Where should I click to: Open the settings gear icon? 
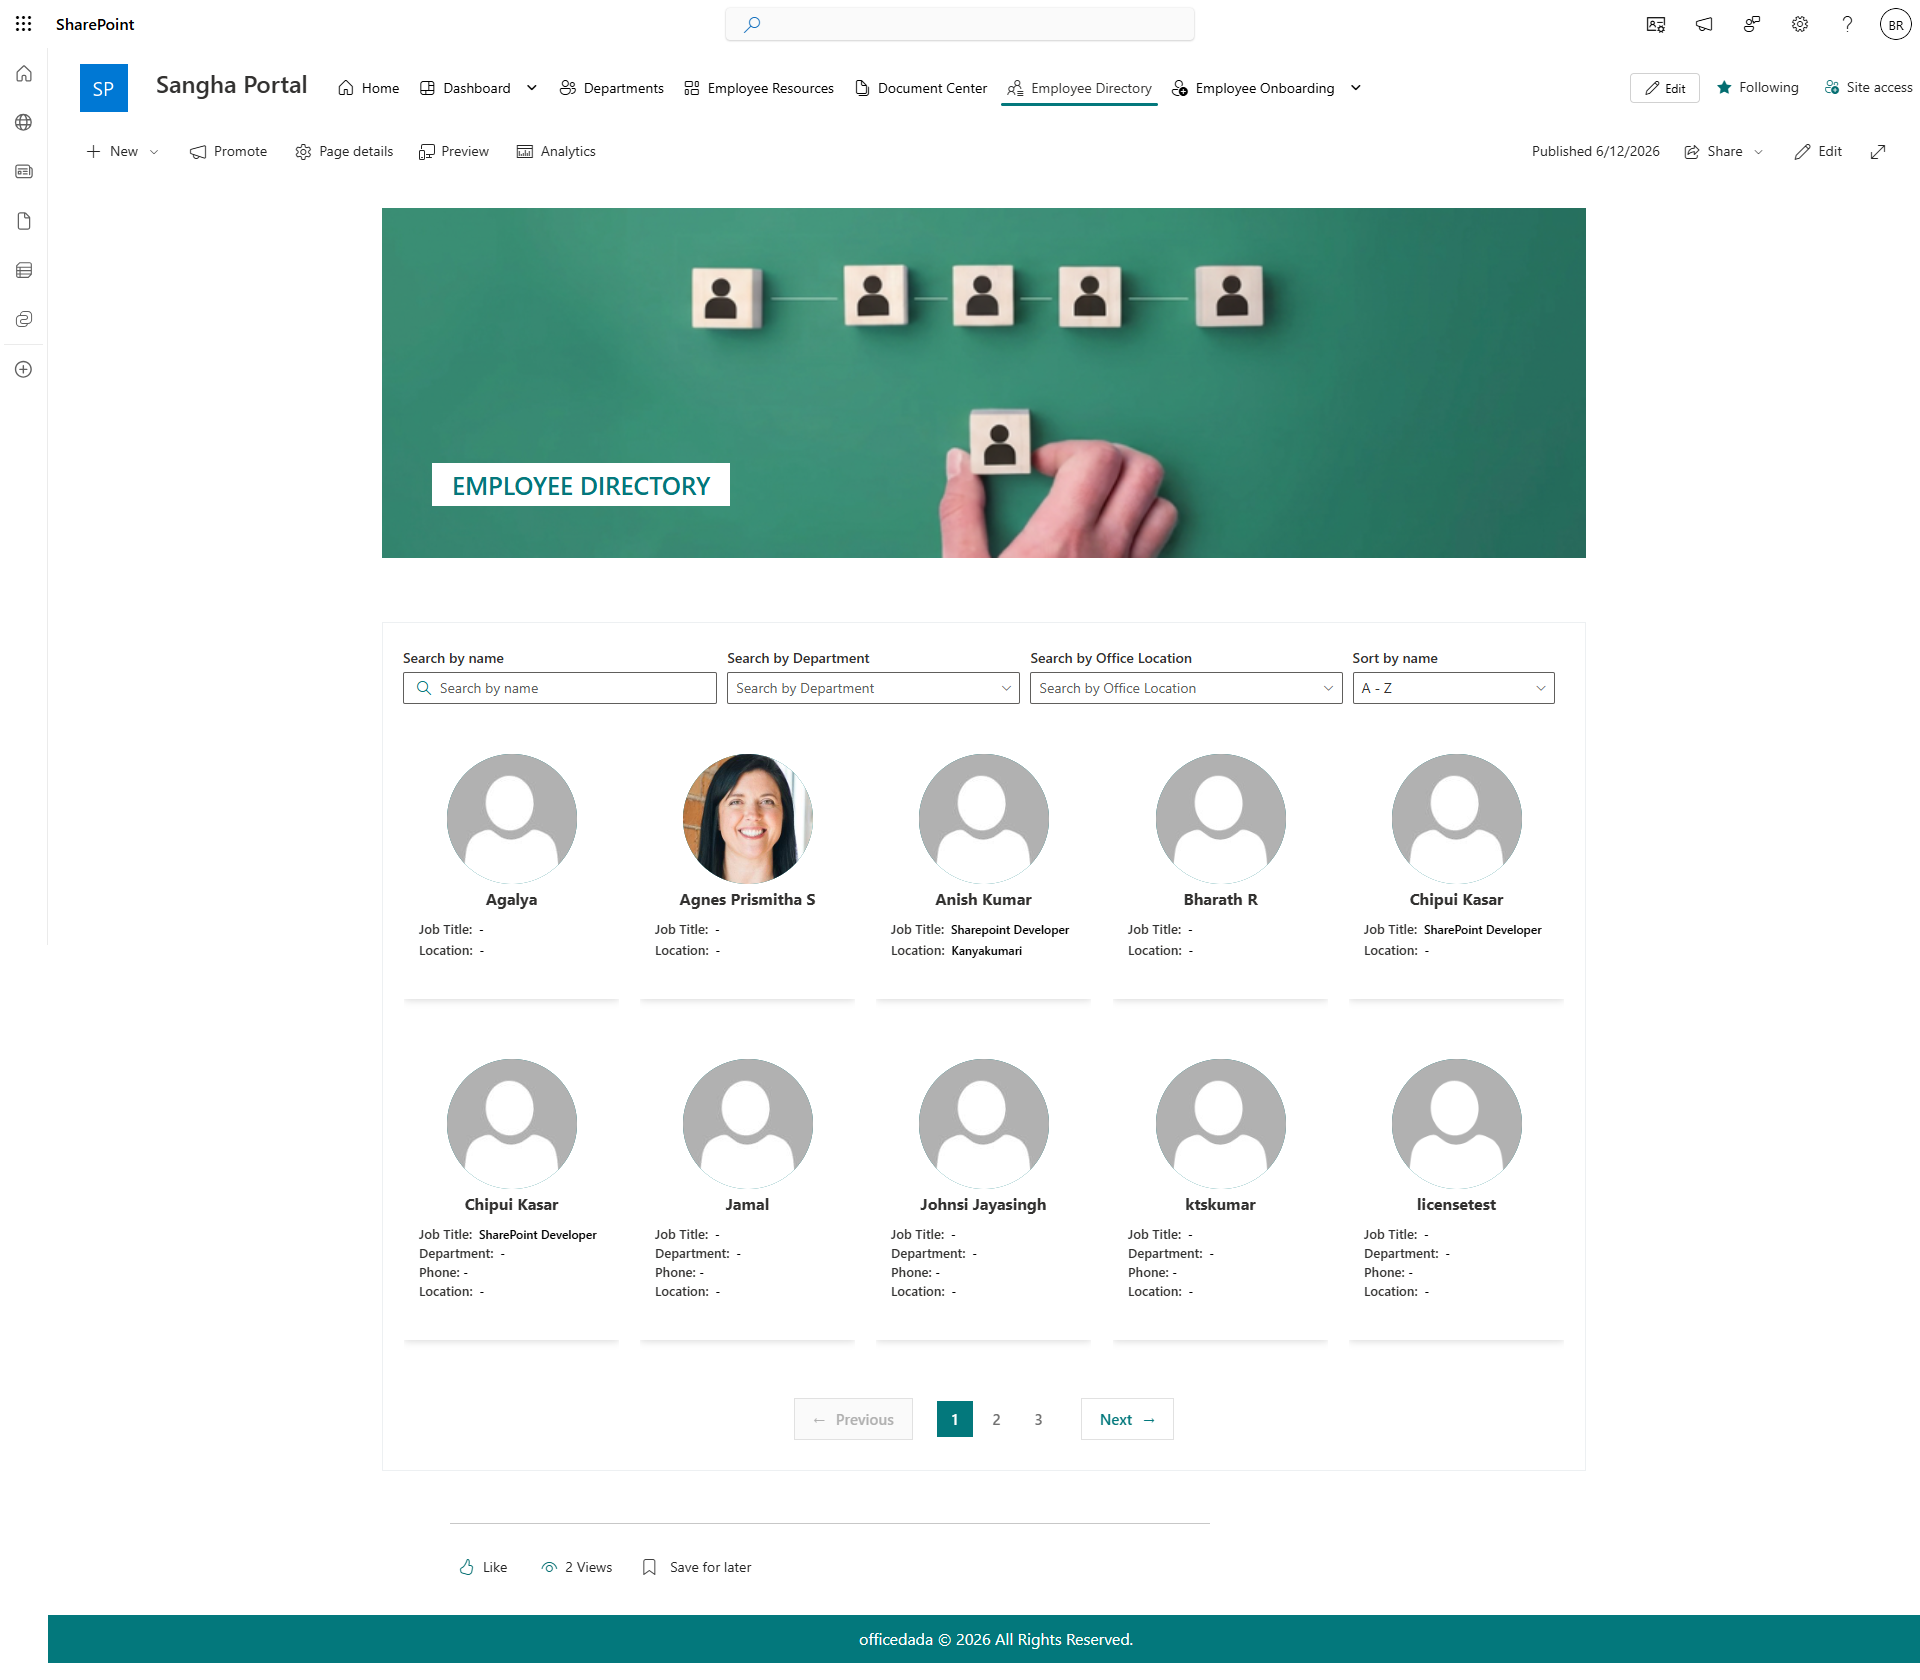tap(1800, 24)
